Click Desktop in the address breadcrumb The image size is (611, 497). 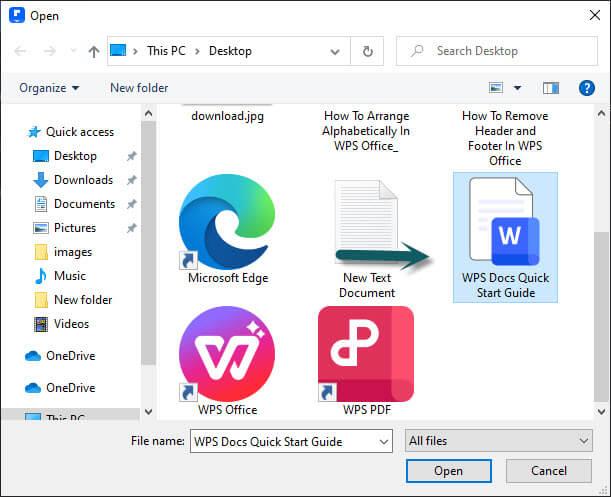[230, 51]
